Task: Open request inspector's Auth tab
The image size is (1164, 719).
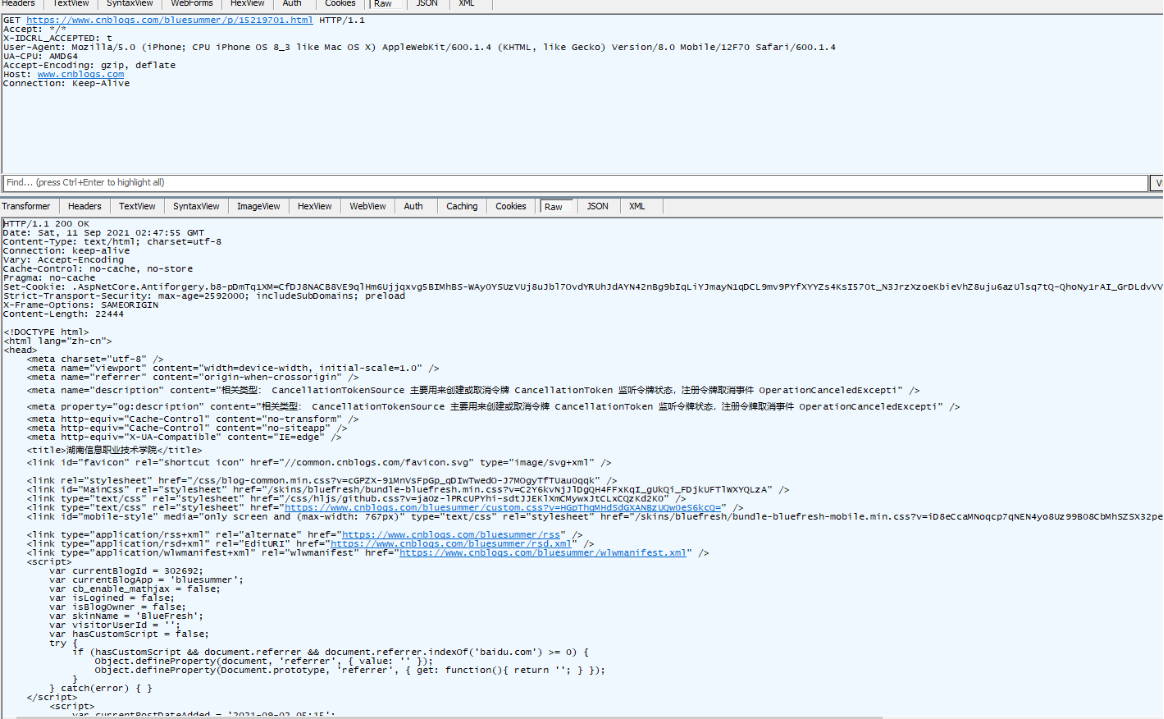Action: [x=292, y=4]
